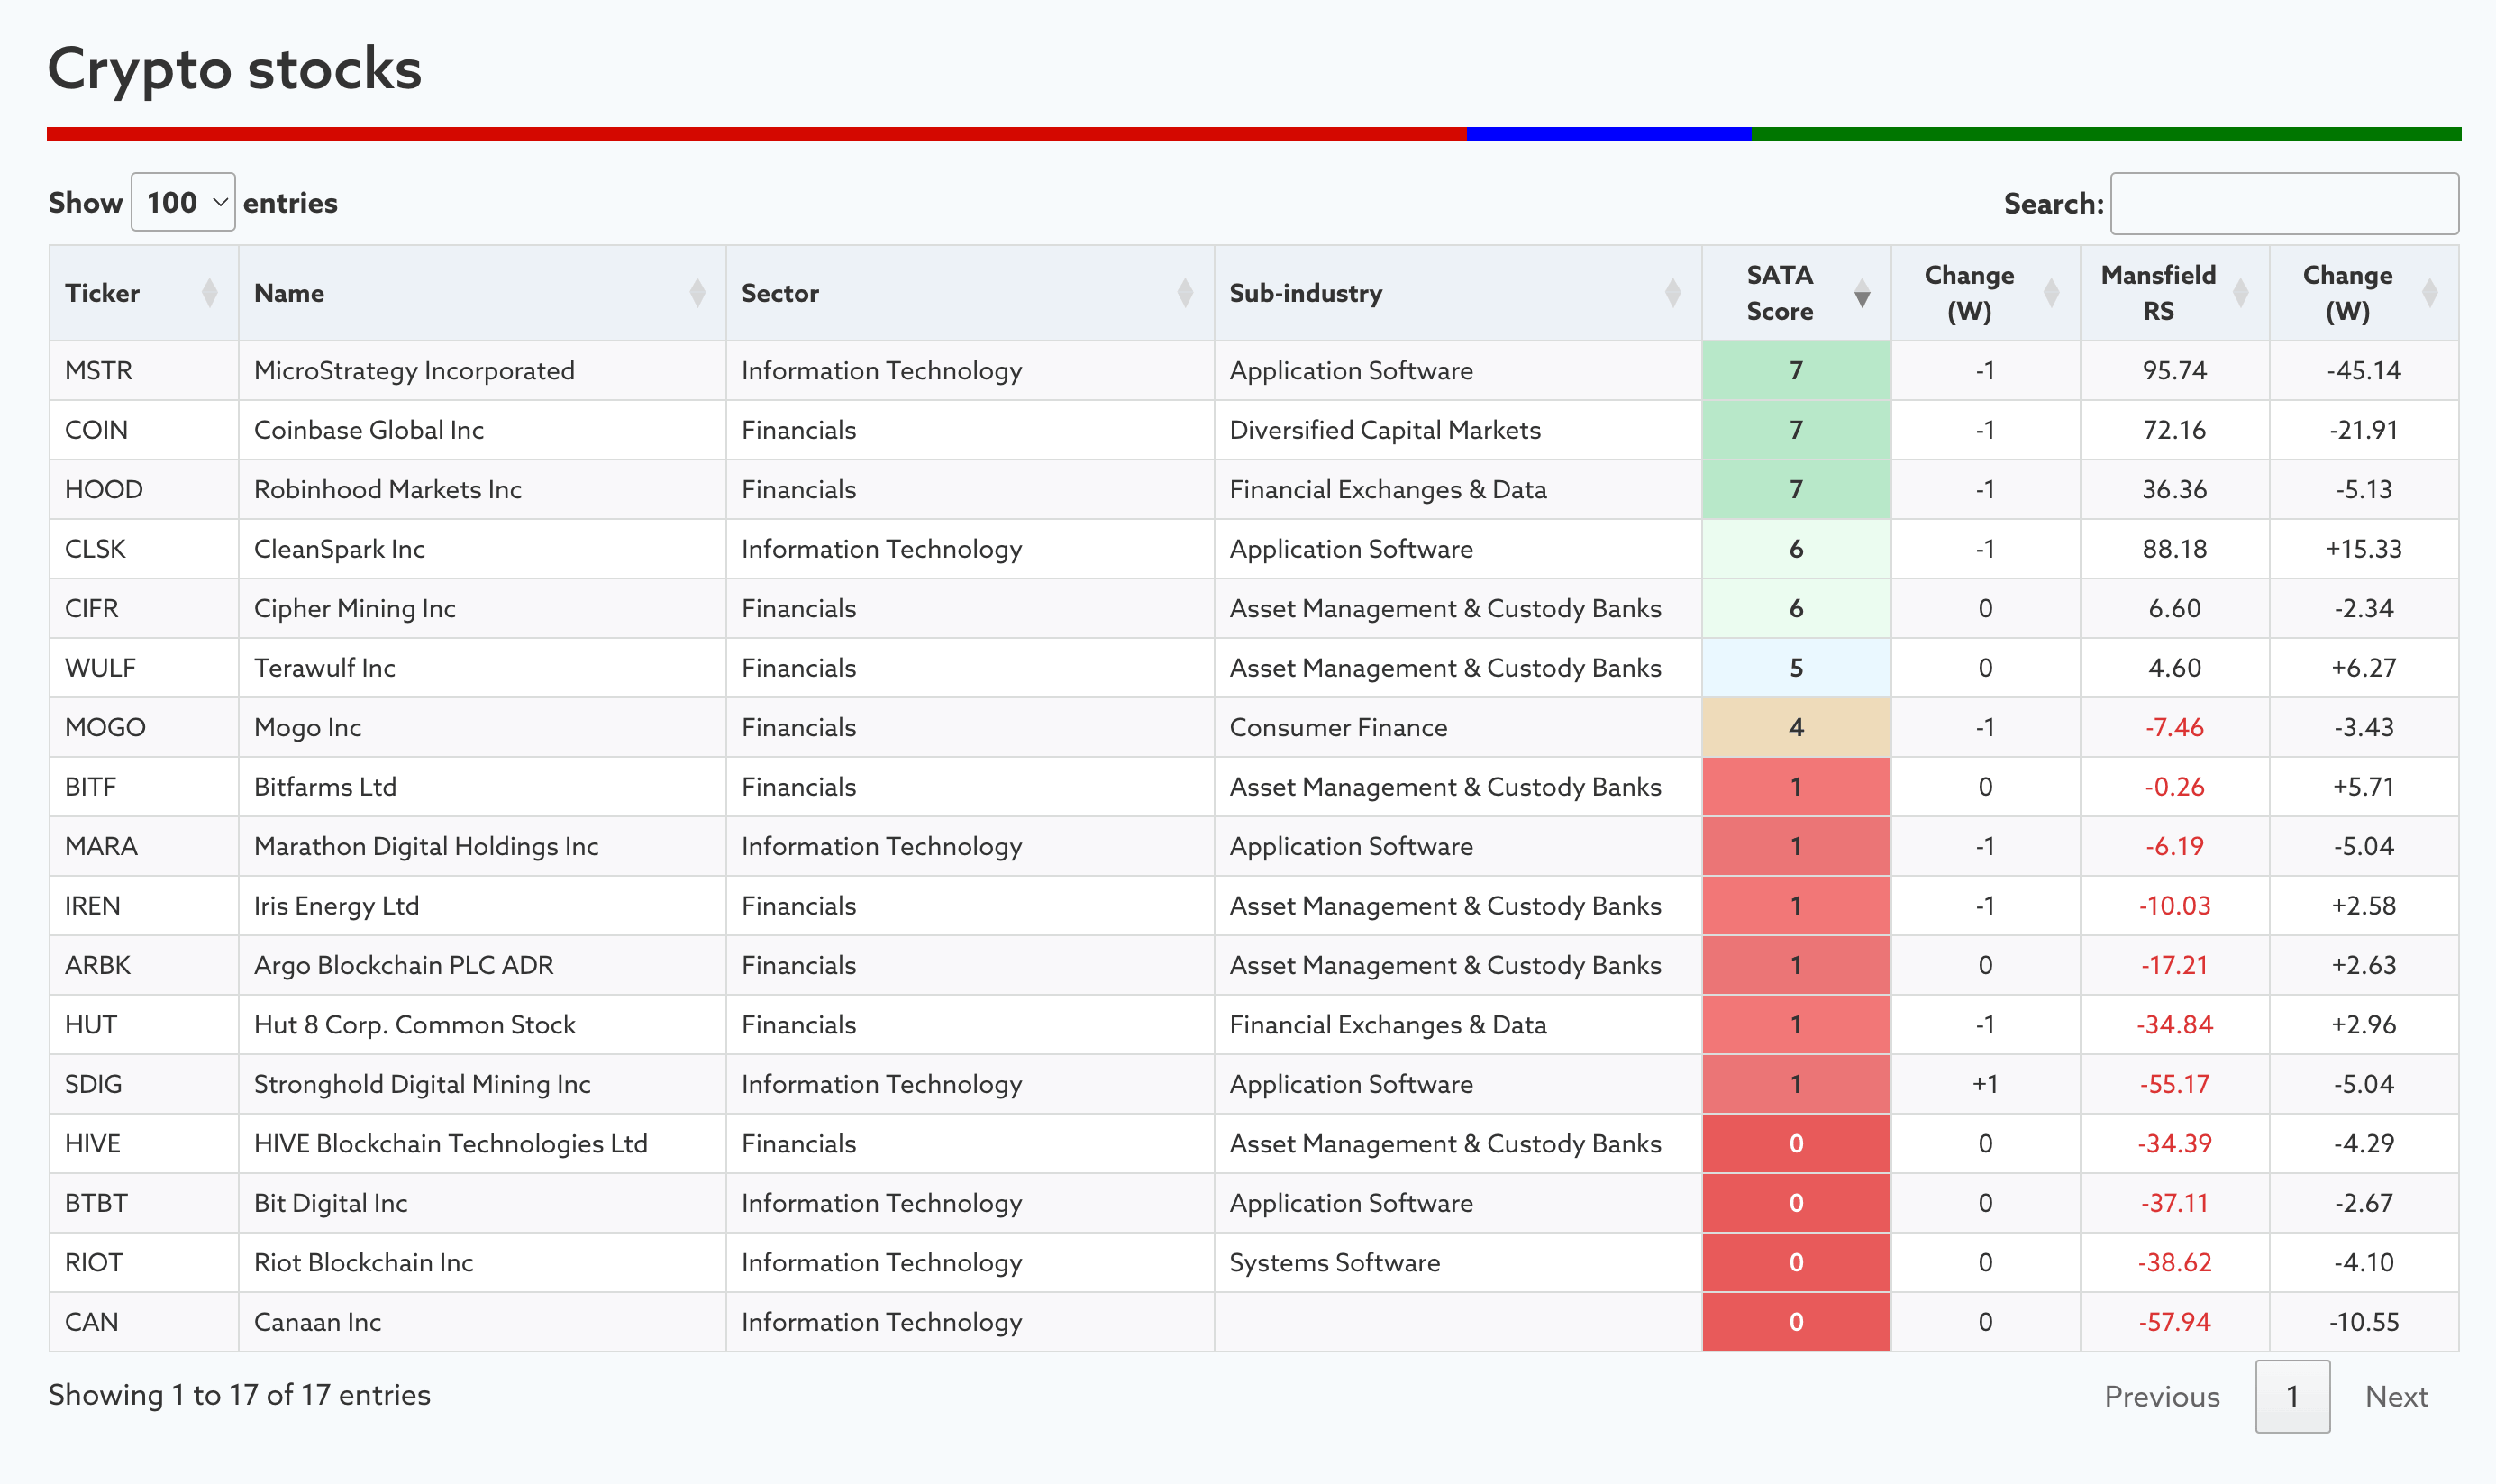
Task: Click weekly change value +15.33
Action: click(x=2363, y=549)
